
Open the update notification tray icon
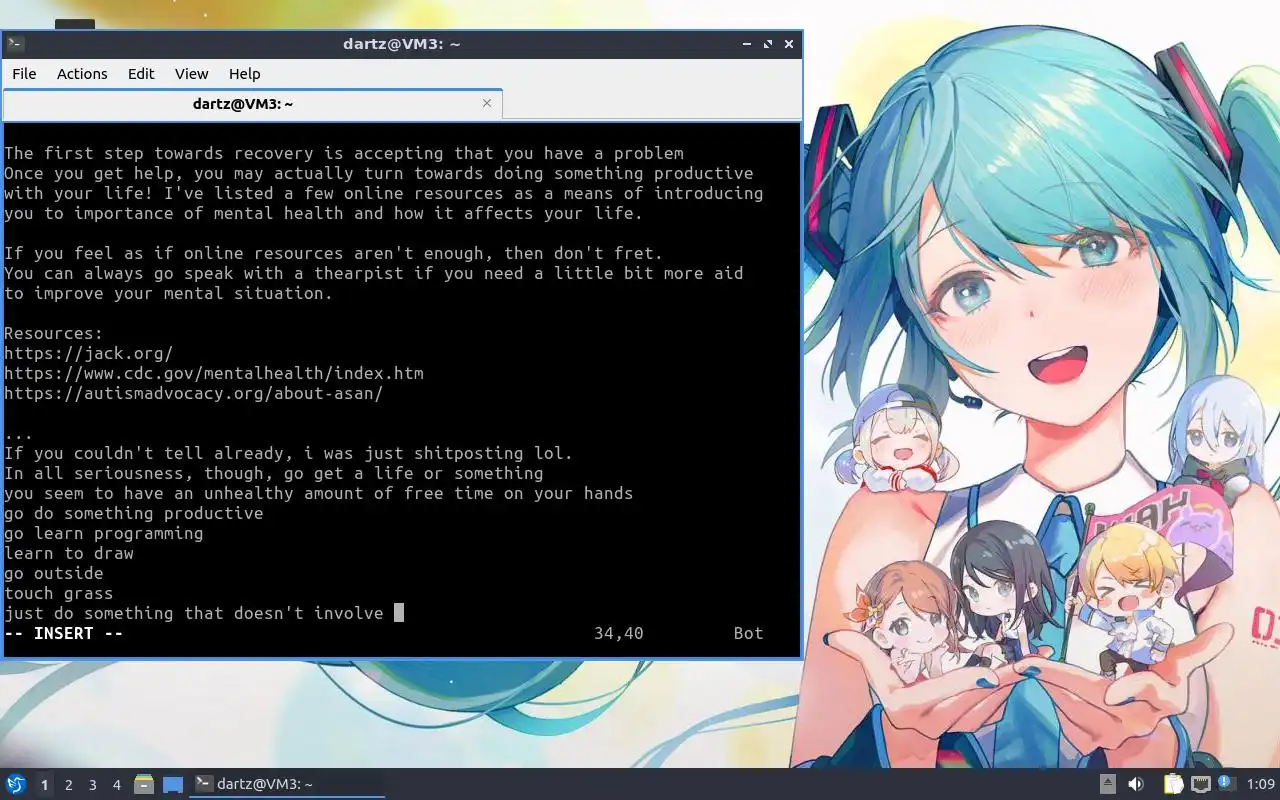[1227, 783]
